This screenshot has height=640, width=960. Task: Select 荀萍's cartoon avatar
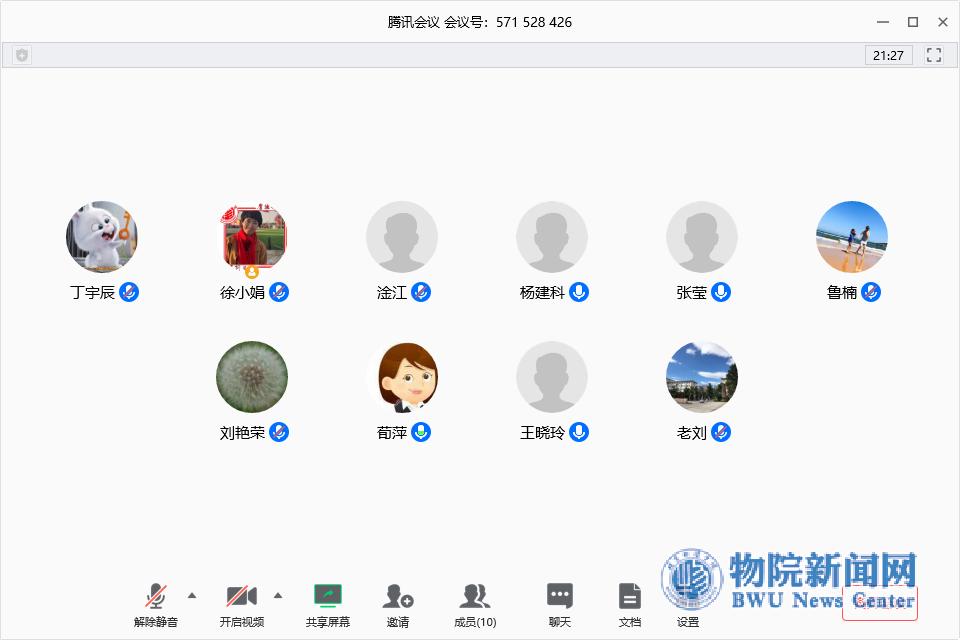pos(402,377)
